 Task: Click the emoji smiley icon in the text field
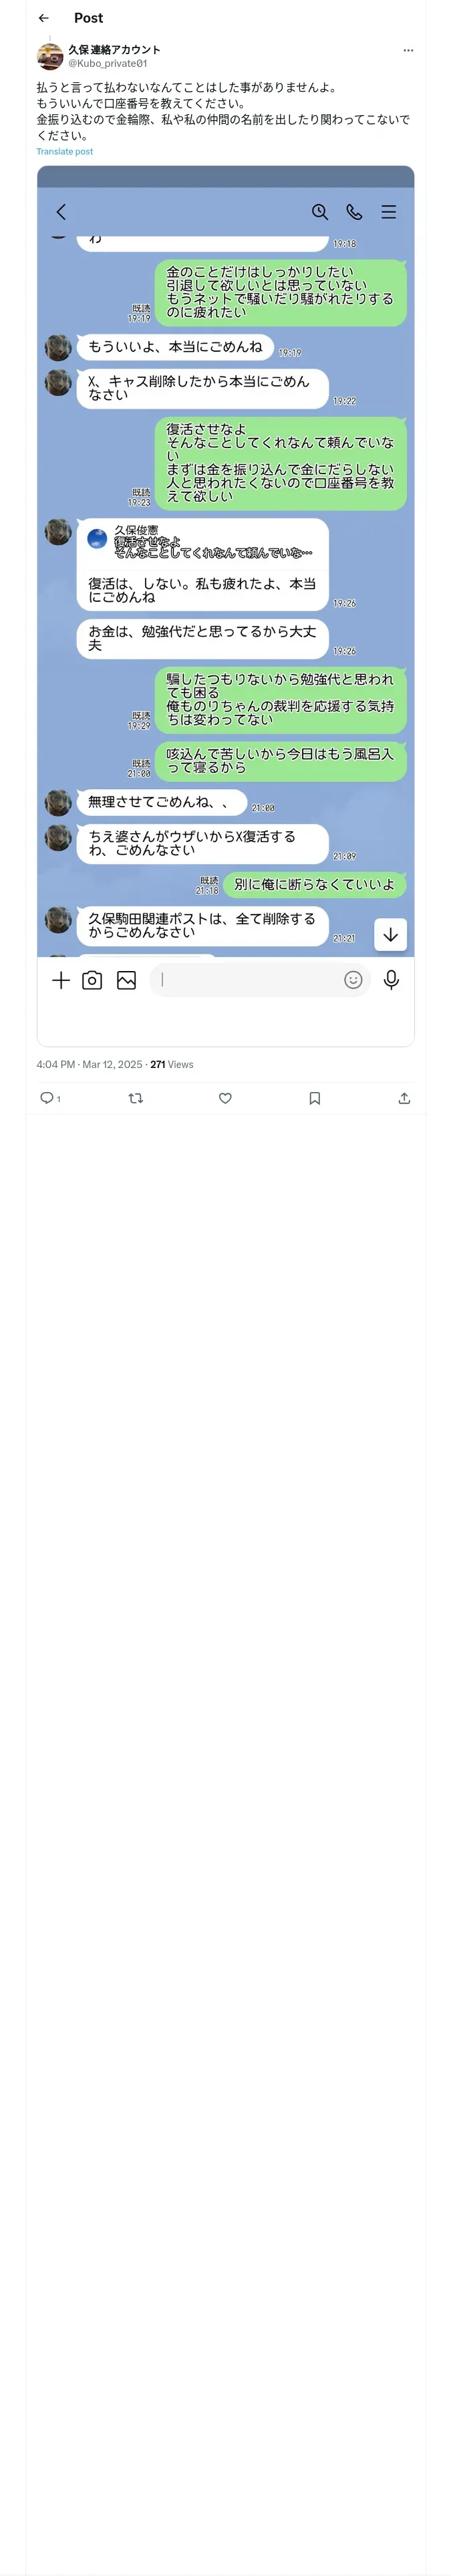pyautogui.click(x=353, y=980)
